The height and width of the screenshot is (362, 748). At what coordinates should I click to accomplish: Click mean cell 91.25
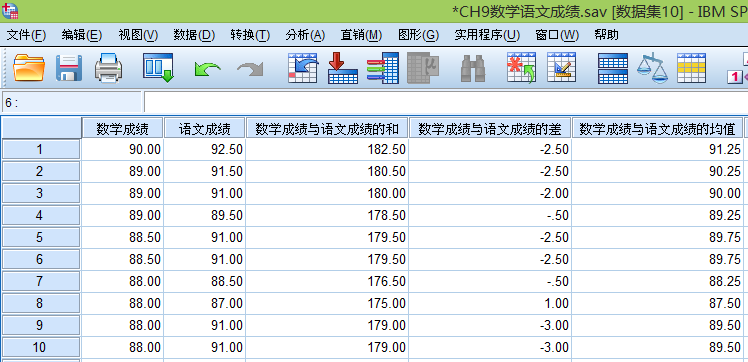point(657,150)
